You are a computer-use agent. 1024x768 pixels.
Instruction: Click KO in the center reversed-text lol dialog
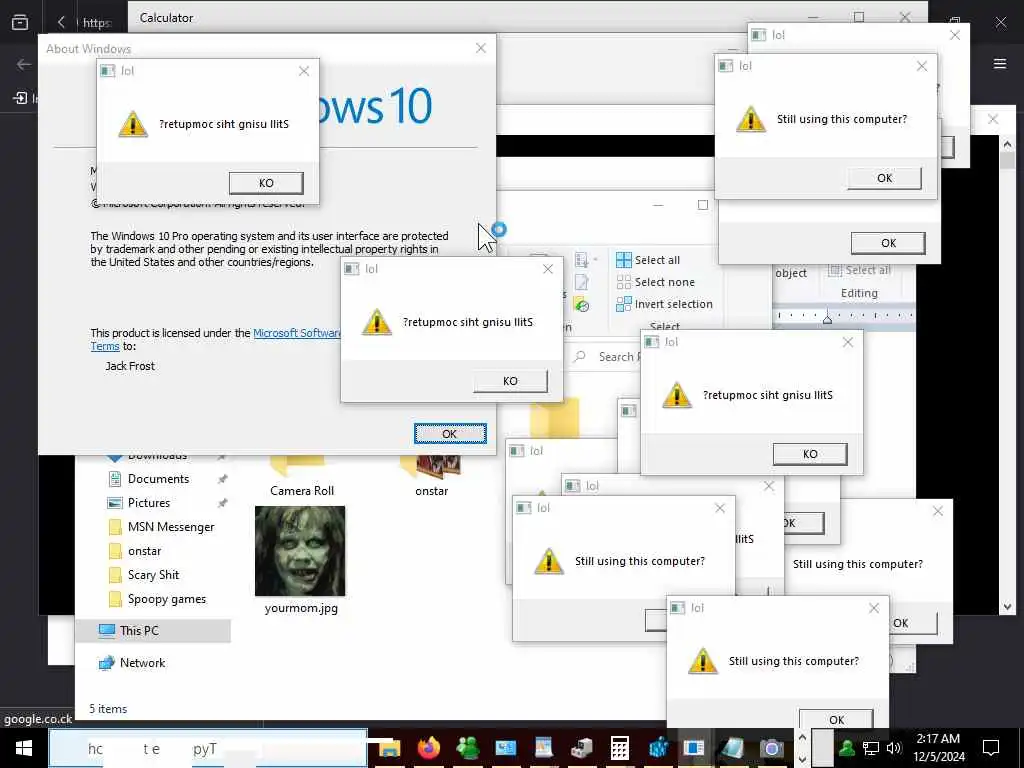pos(510,381)
